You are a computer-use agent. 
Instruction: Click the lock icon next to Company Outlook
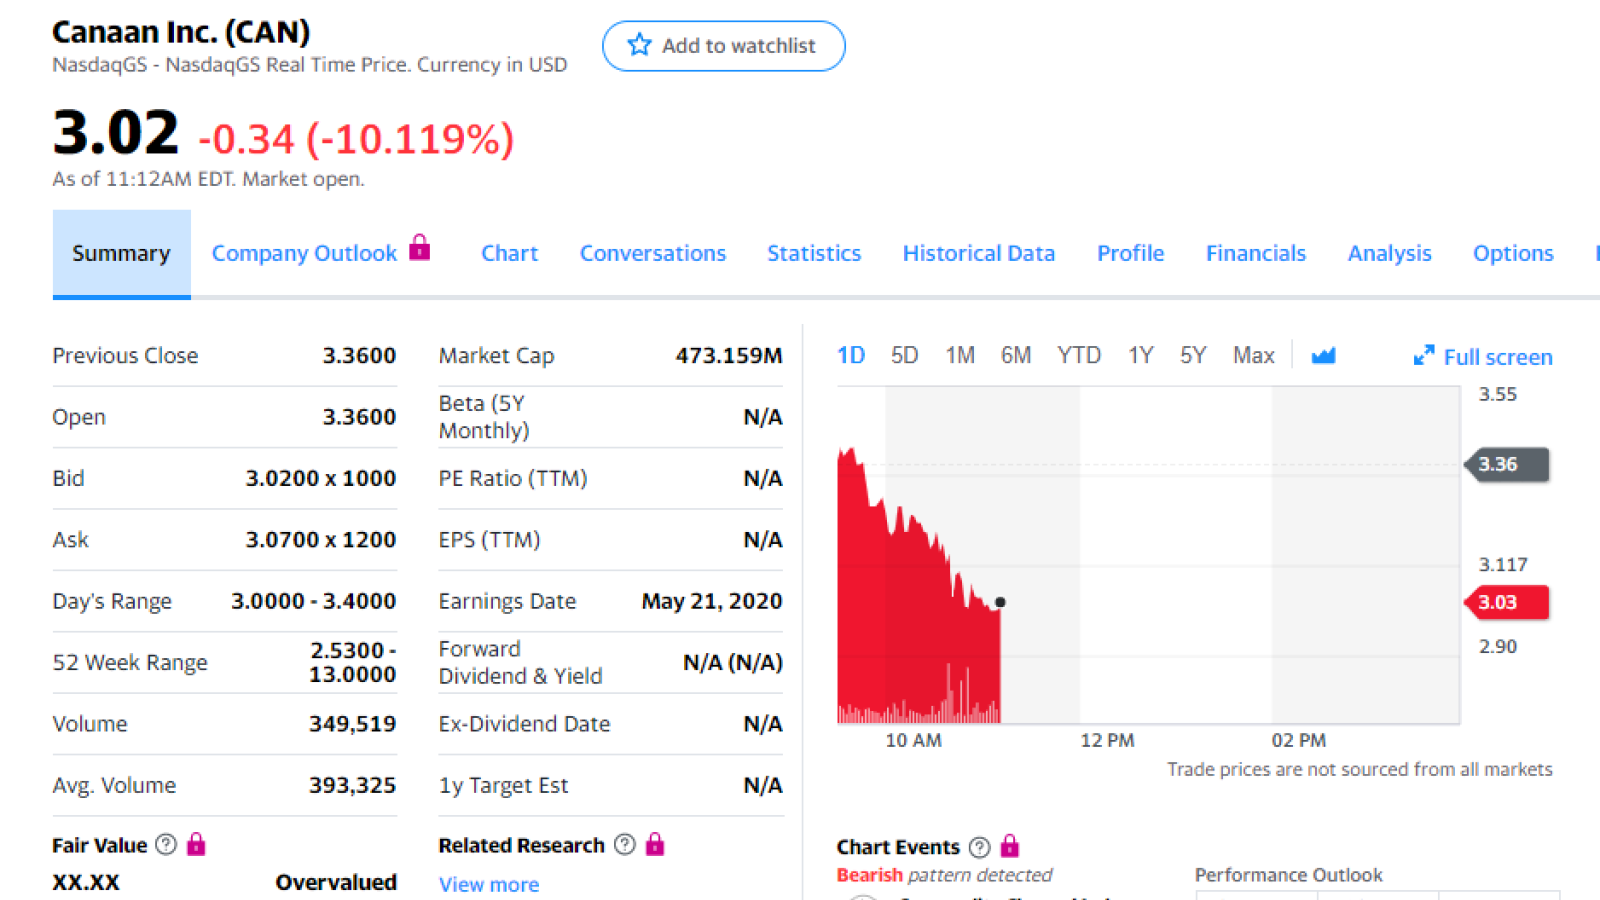click(420, 247)
